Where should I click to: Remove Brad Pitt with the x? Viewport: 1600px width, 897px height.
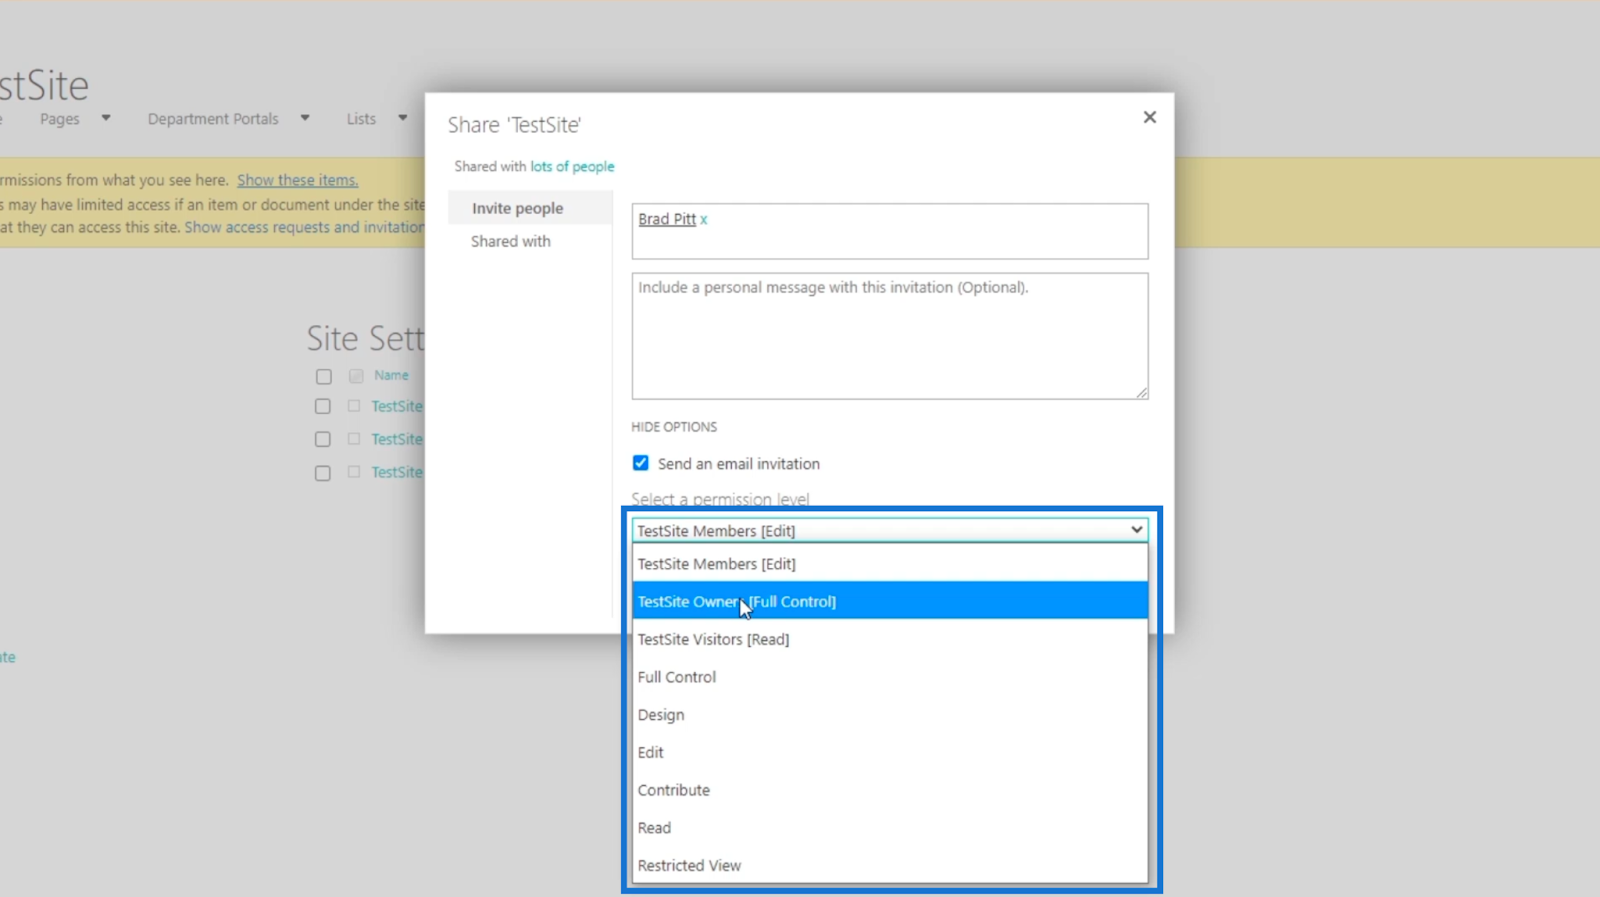[703, 220]
